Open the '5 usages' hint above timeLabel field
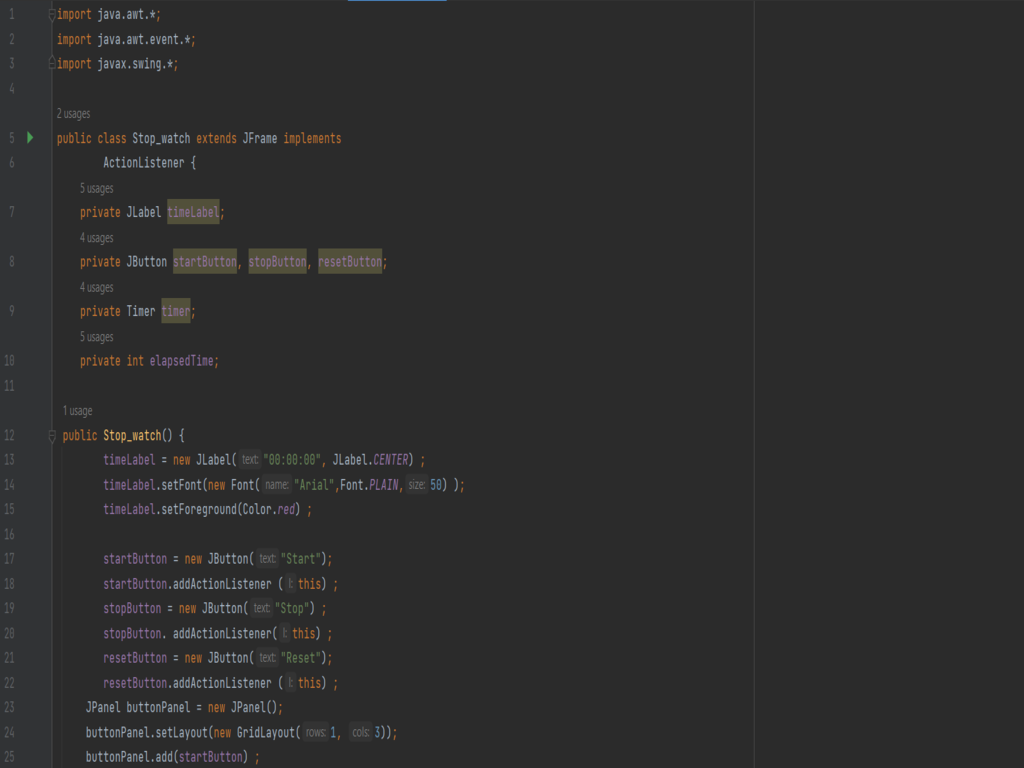Image resolution: width=1024 pixels, height=768 pixels. (97, 189)
